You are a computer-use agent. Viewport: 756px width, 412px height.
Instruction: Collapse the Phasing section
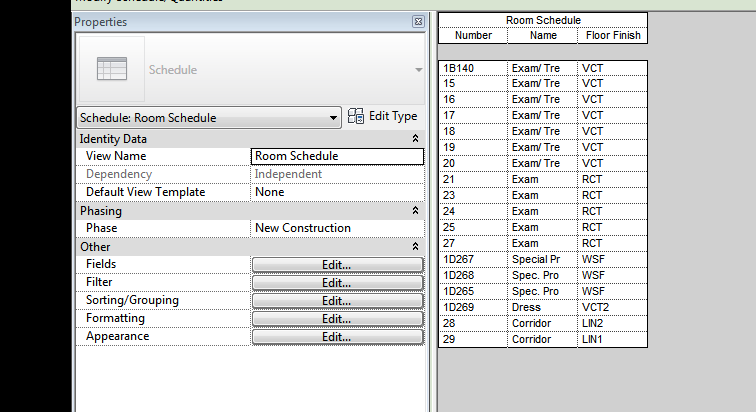click(x=415, y=211)
